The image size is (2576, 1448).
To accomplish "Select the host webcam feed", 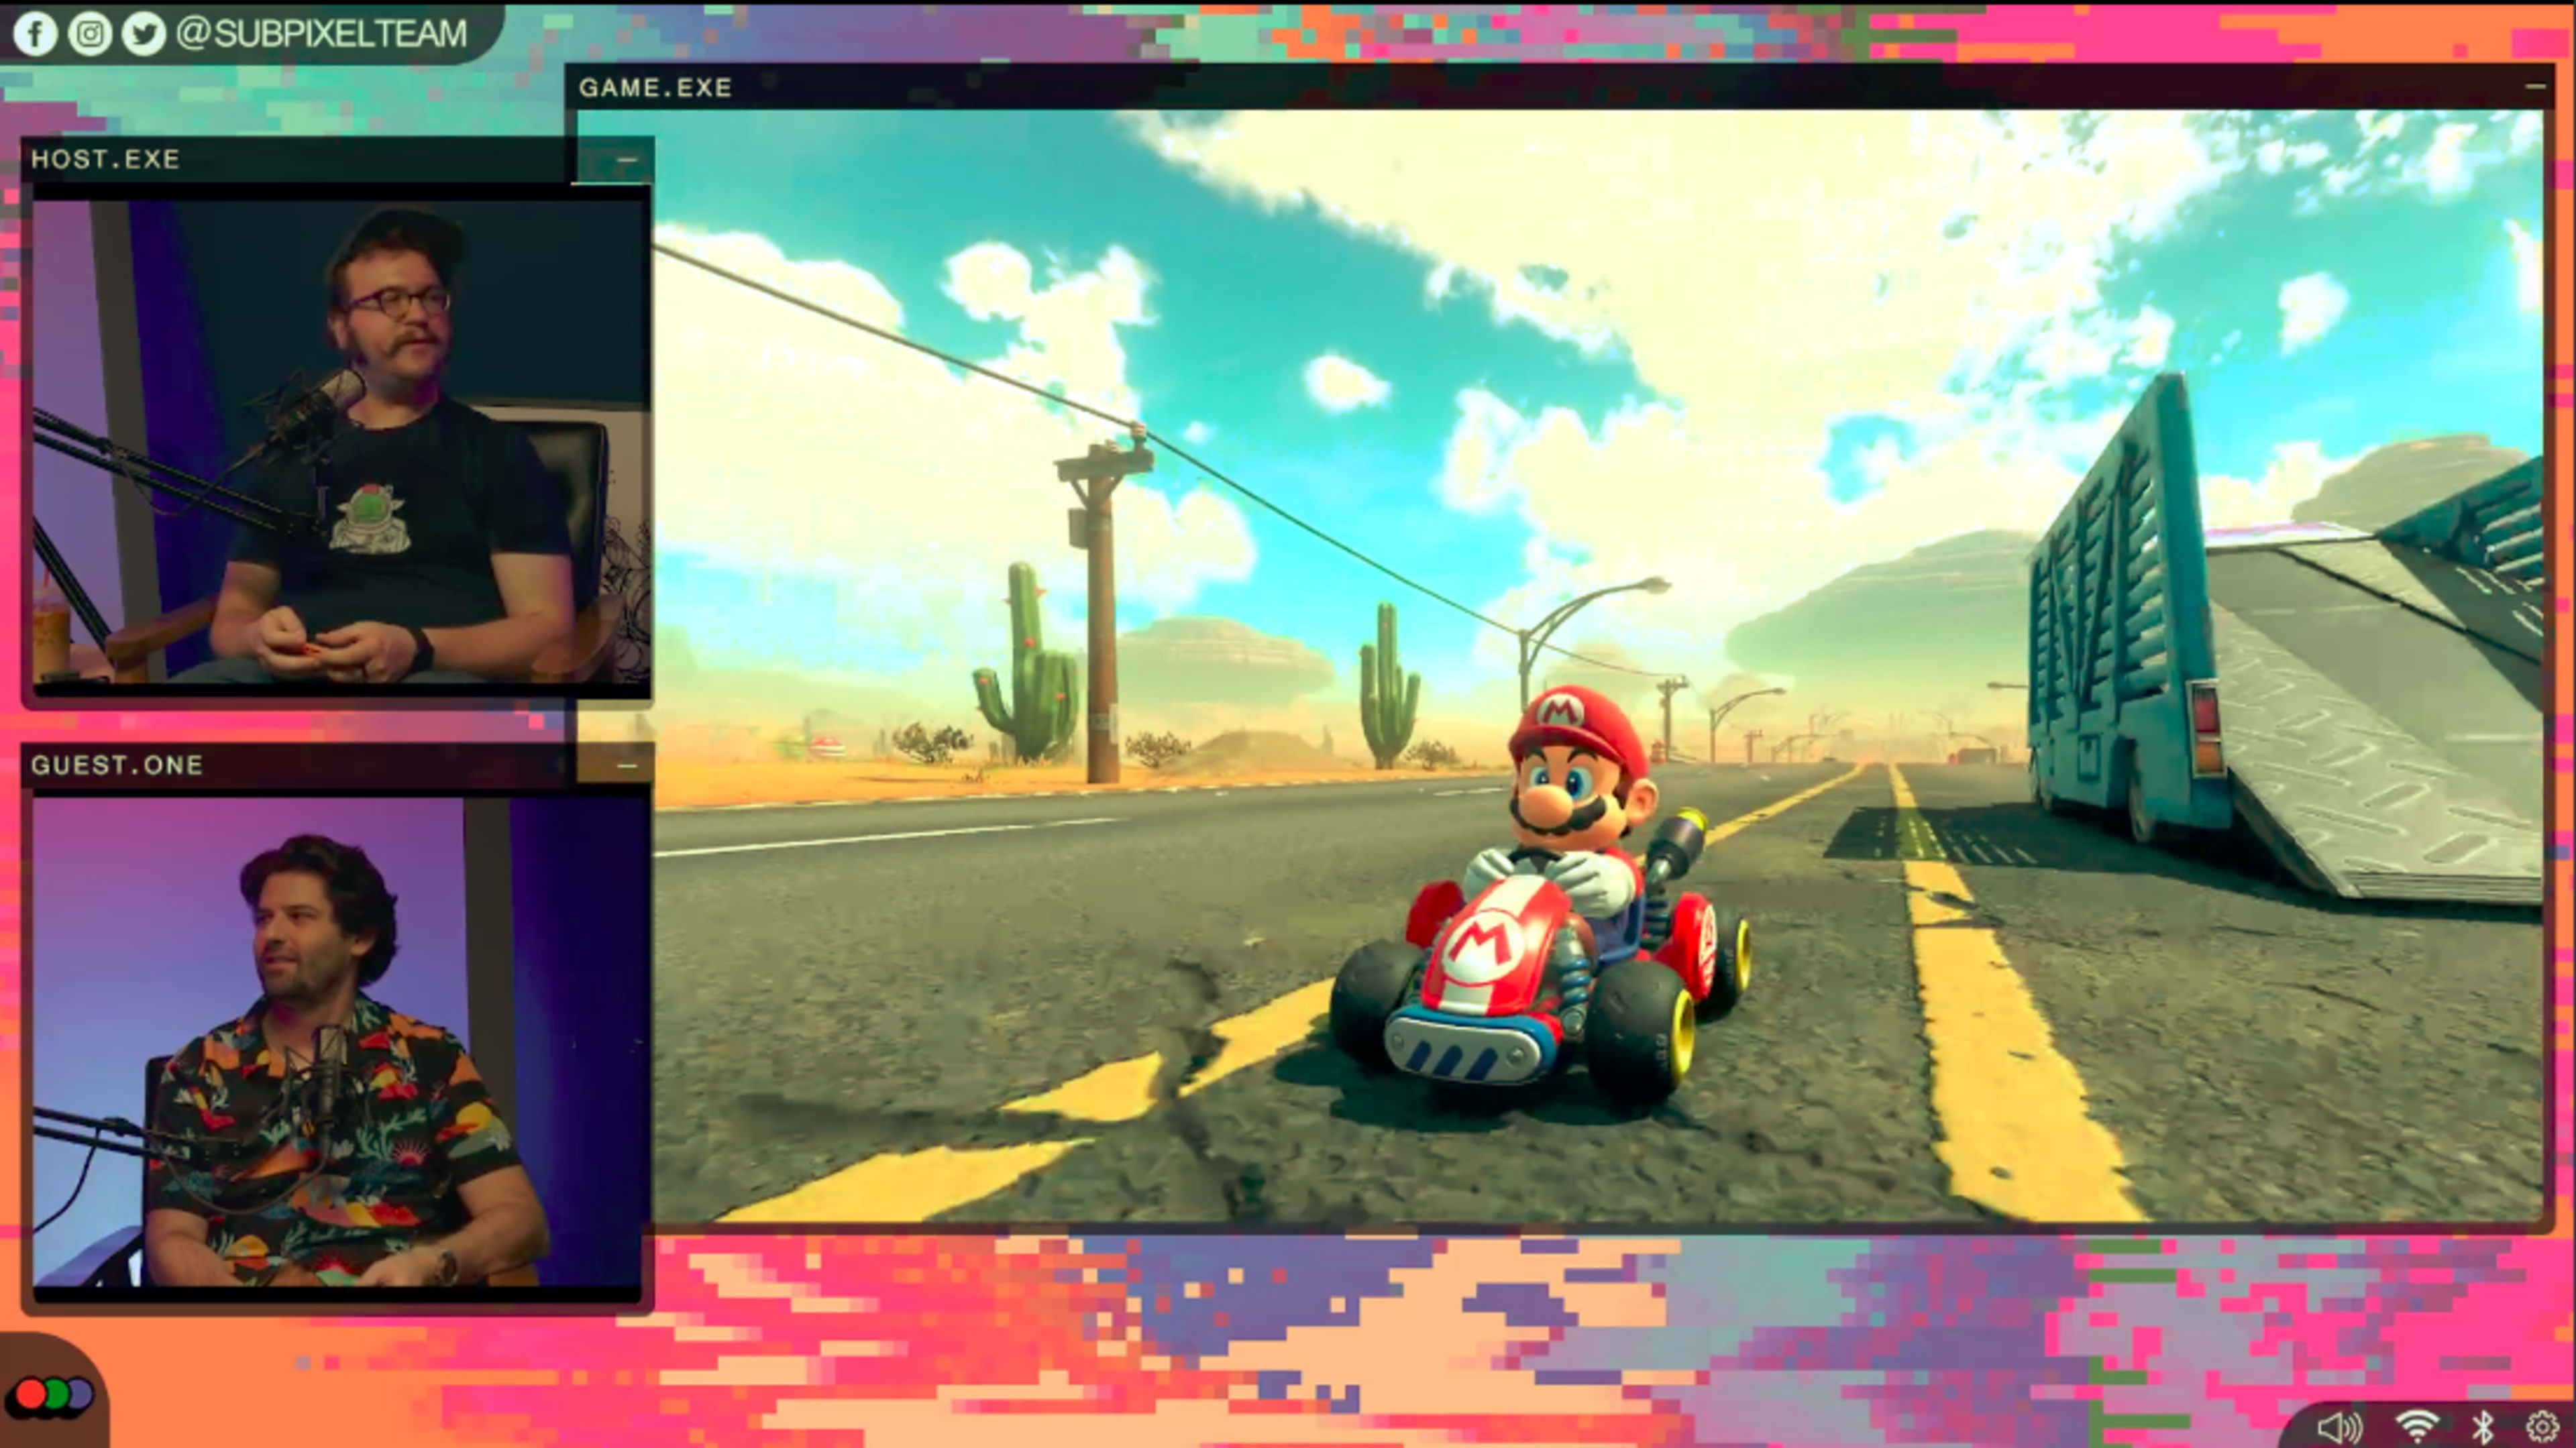I will 340,440.
